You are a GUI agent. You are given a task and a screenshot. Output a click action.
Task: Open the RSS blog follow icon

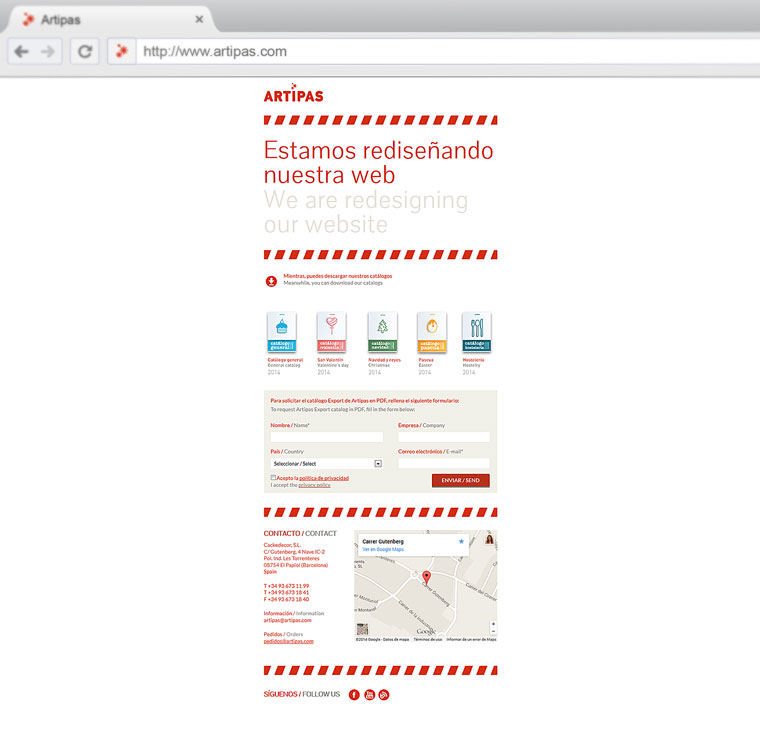(x=384, y=695)
